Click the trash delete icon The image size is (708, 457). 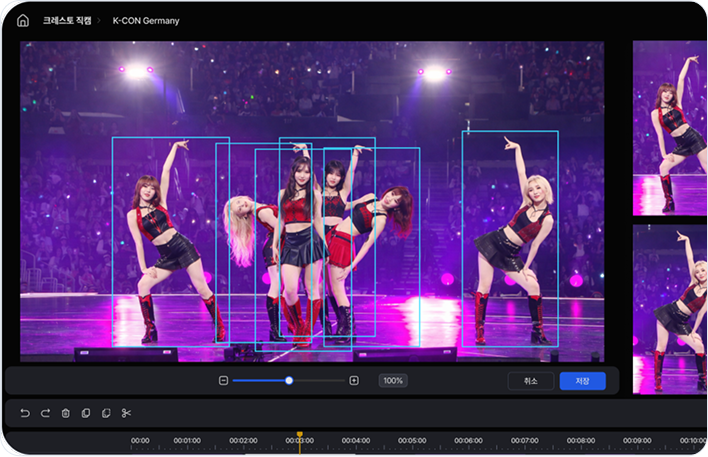point(65,413)
